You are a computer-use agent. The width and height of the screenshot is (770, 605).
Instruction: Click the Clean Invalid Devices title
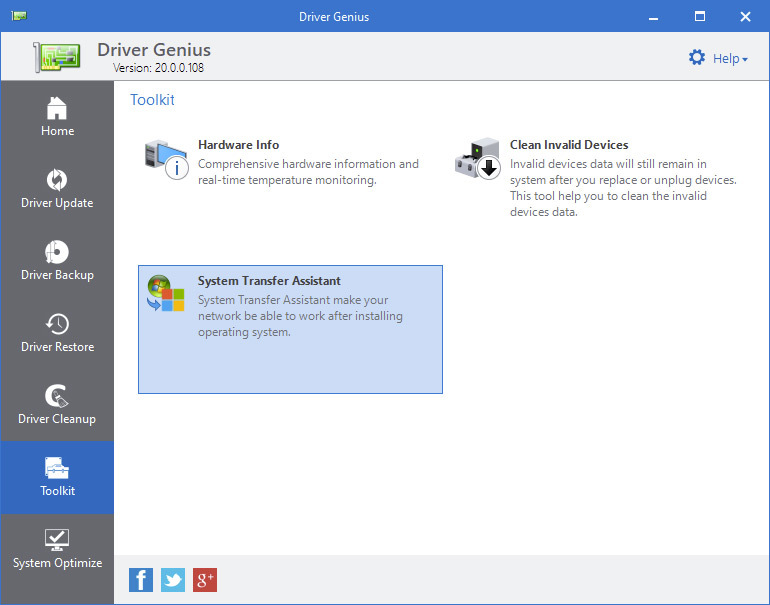click(x=569, y=145)
